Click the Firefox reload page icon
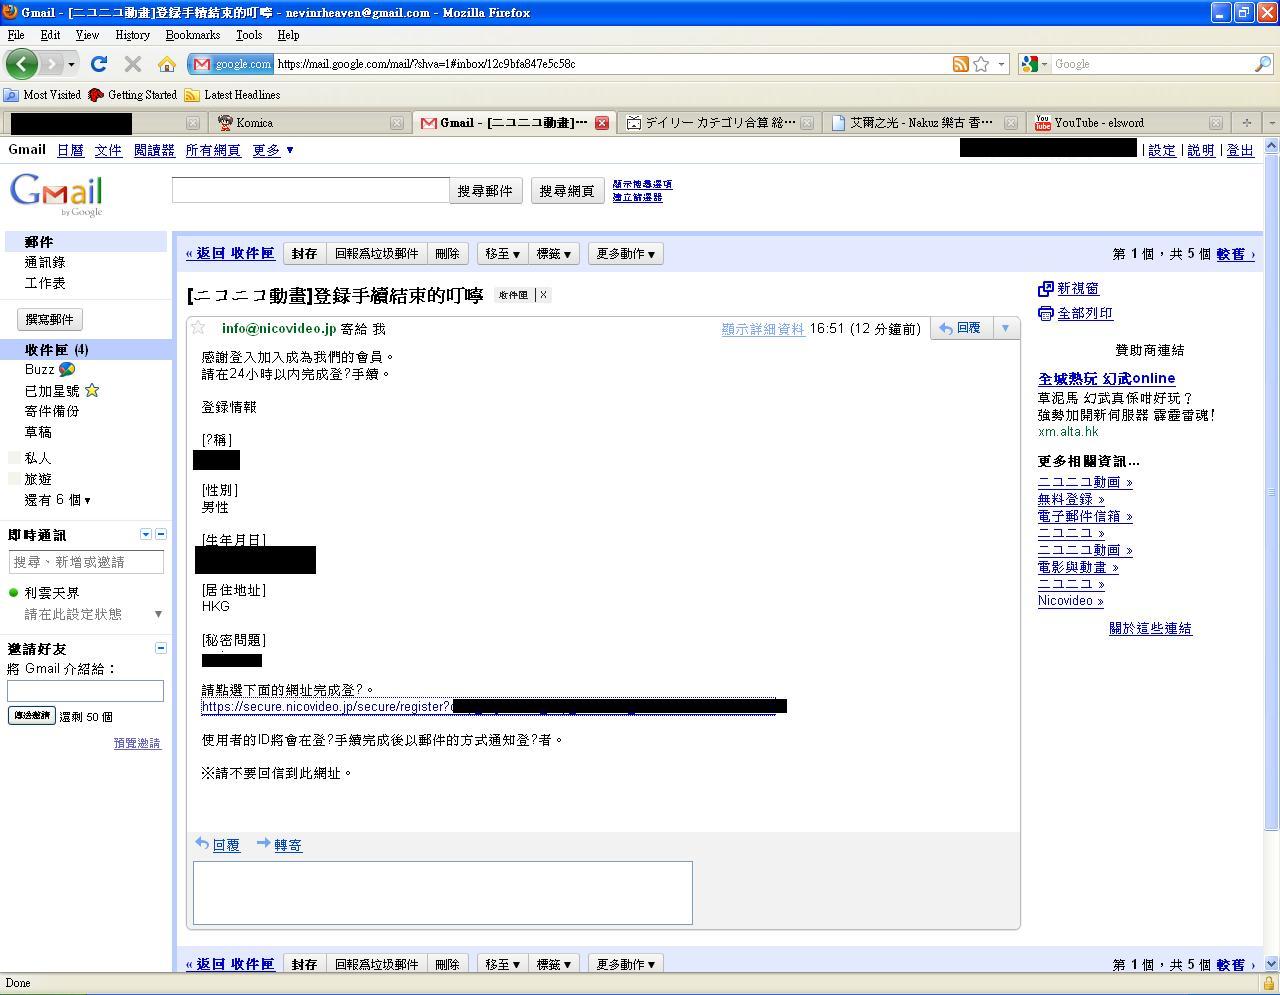Screen dimensions: 1280x995 [98, 64]
